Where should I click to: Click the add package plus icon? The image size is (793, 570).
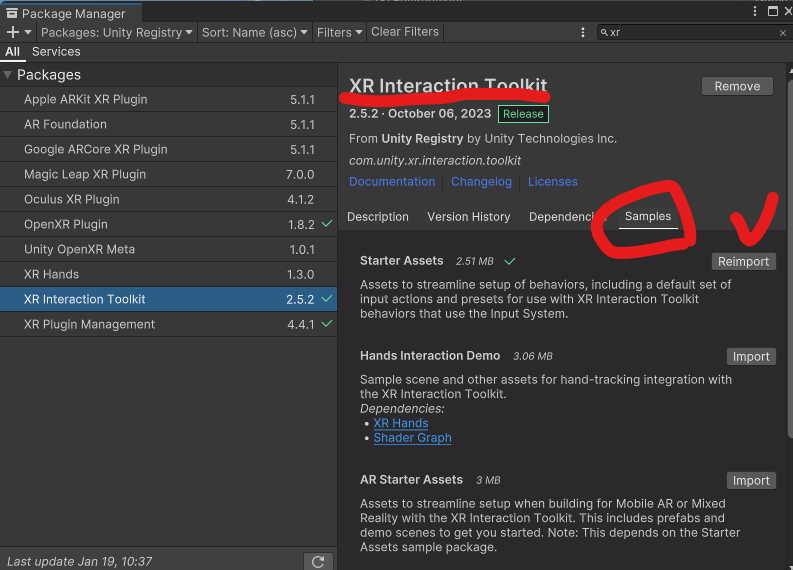(13, 32)
